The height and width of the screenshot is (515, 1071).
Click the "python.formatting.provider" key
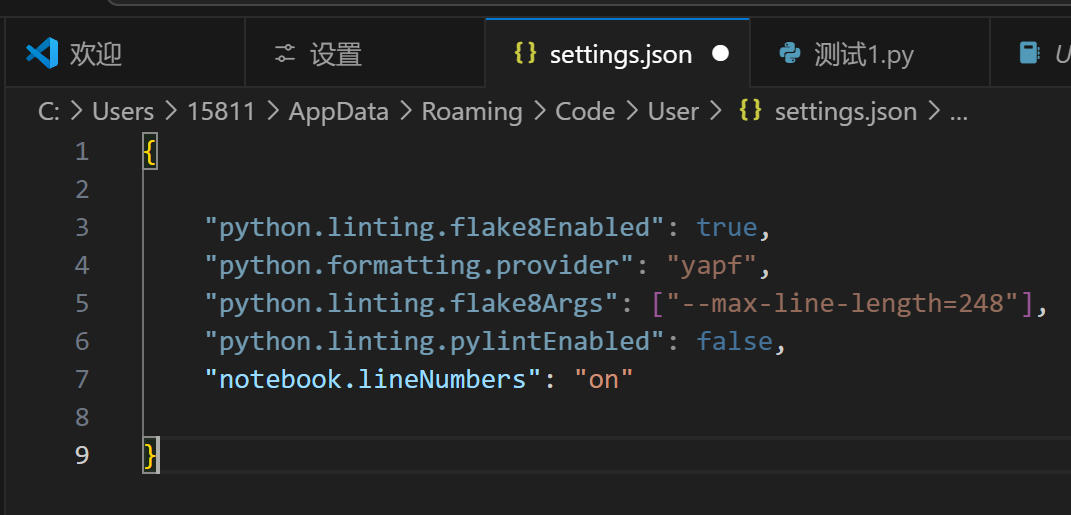pos(420,265)
